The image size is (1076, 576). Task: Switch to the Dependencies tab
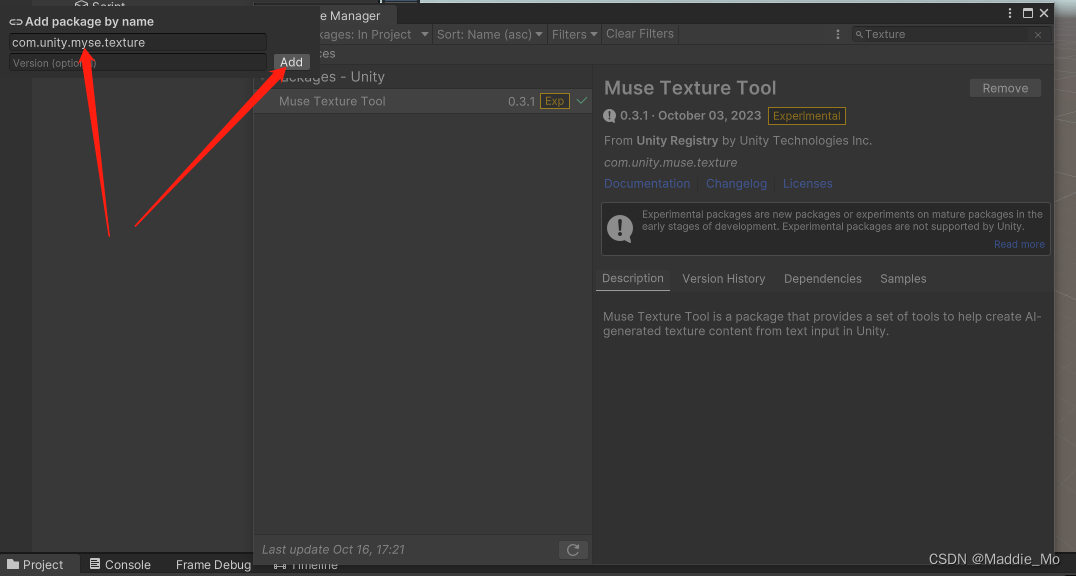click(x=823, y=279)
